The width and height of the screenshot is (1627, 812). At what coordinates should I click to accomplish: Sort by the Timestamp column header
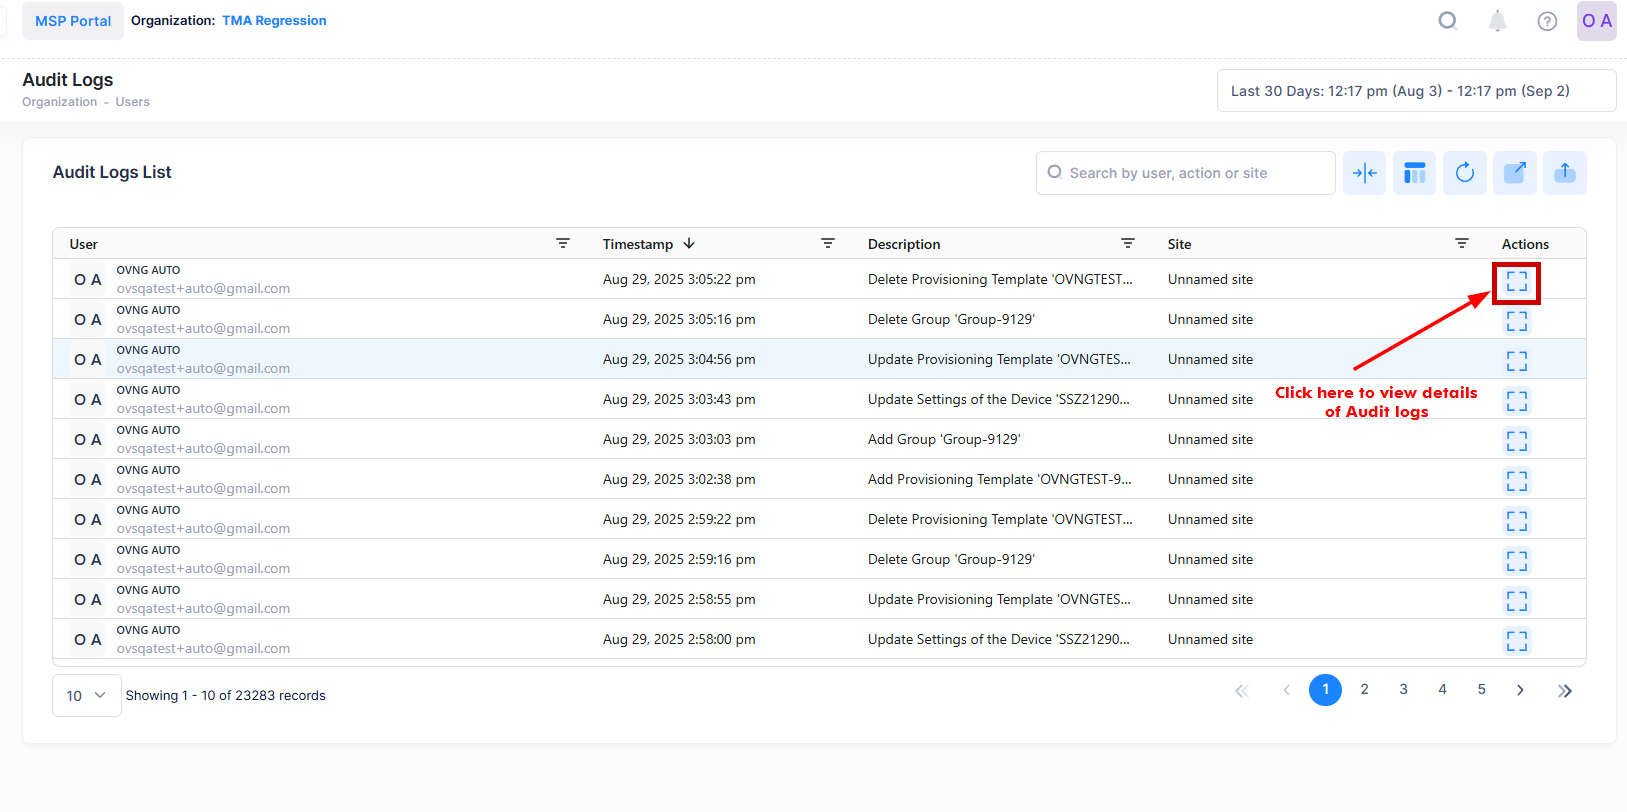coord(638,244)
